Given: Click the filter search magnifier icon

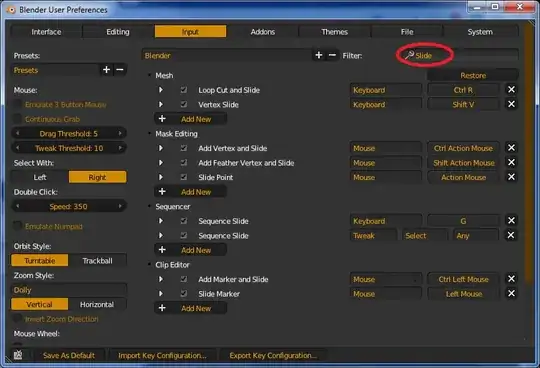Looking at the screenshot, I should click(409, 55).
